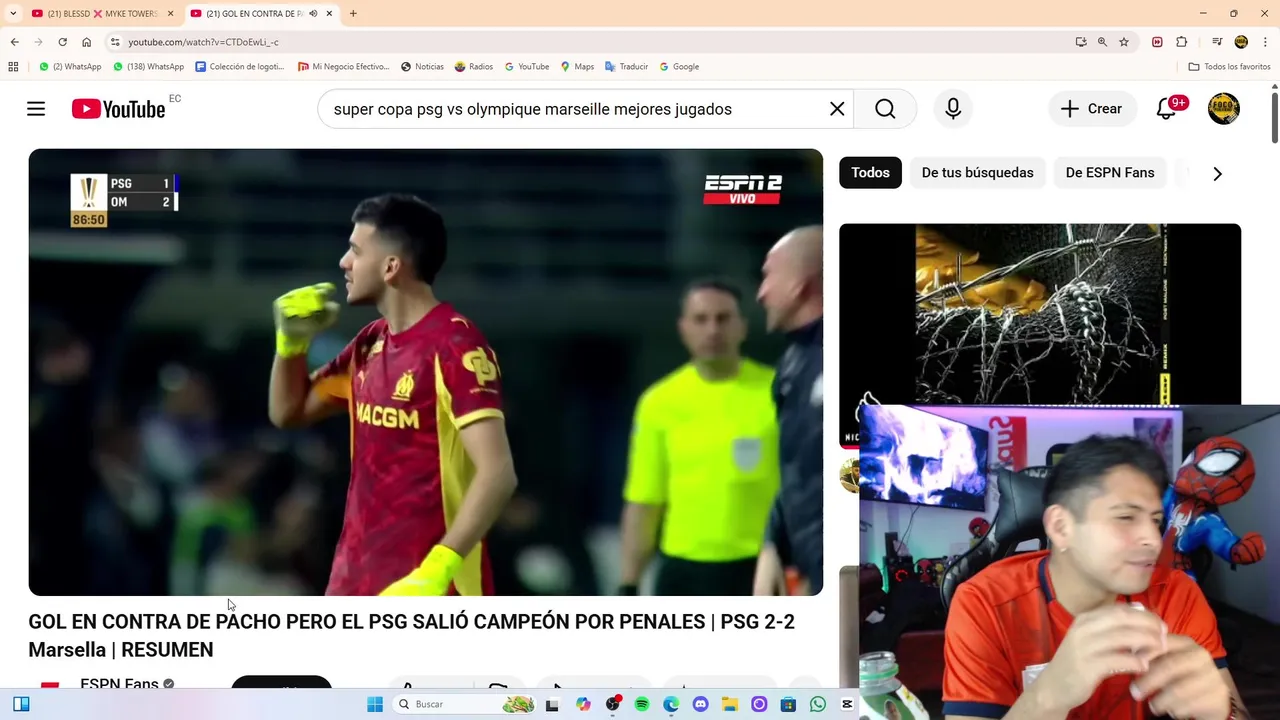Open the Maps bookmark
This screenshot has width=1280, height=720.
click(577, 67)
